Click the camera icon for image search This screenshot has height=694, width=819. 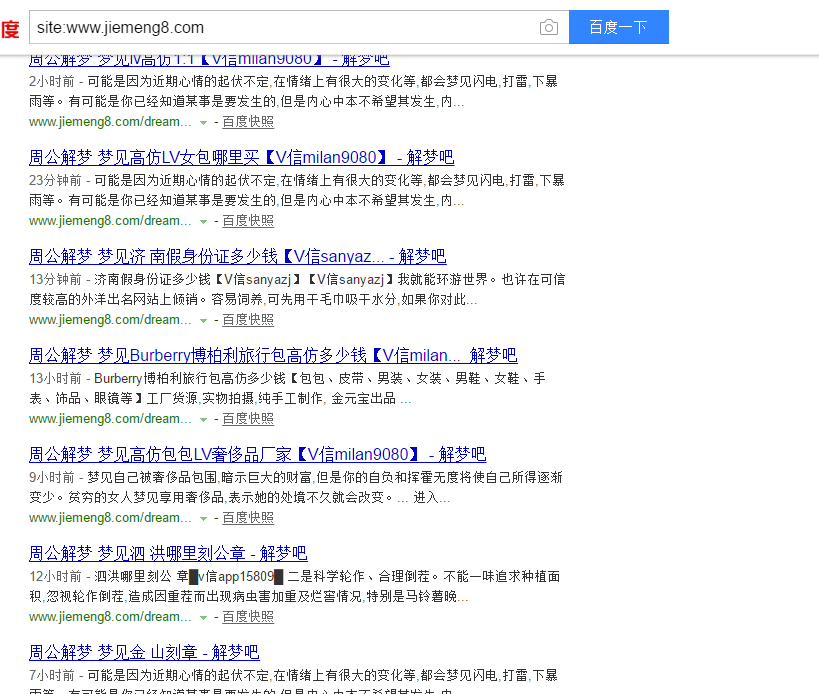click(x=548, y=28)
